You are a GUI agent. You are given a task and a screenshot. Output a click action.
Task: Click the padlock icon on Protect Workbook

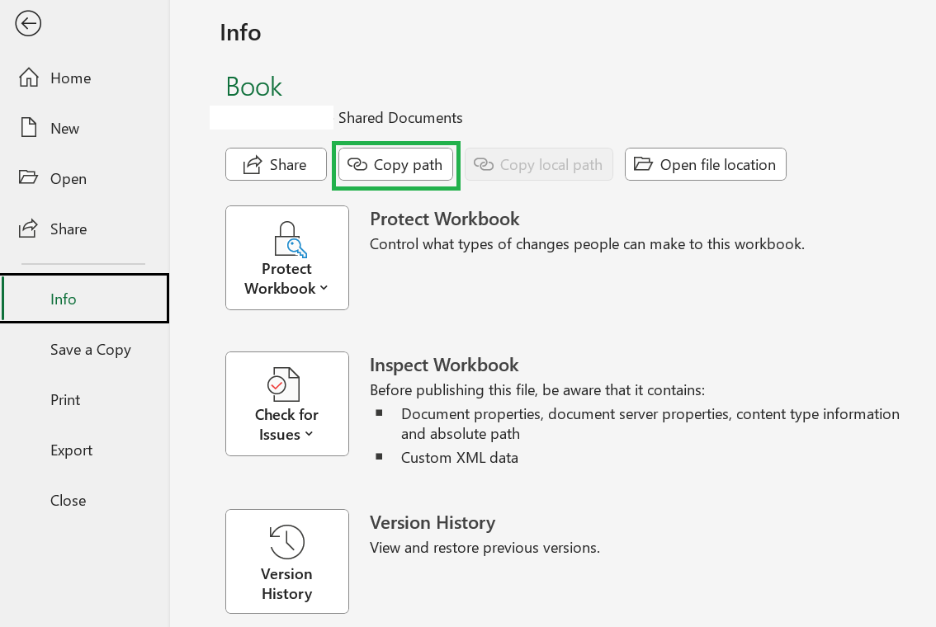pyautogui.click(x=290, y=239)
